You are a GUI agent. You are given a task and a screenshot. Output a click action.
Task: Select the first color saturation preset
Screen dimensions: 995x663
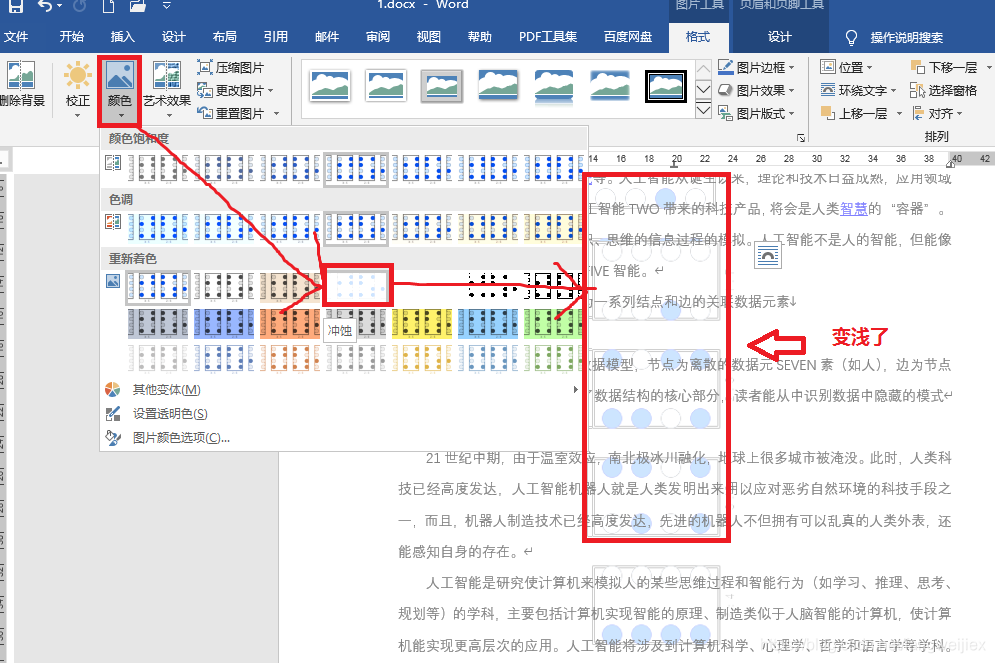tap(158, 169)
